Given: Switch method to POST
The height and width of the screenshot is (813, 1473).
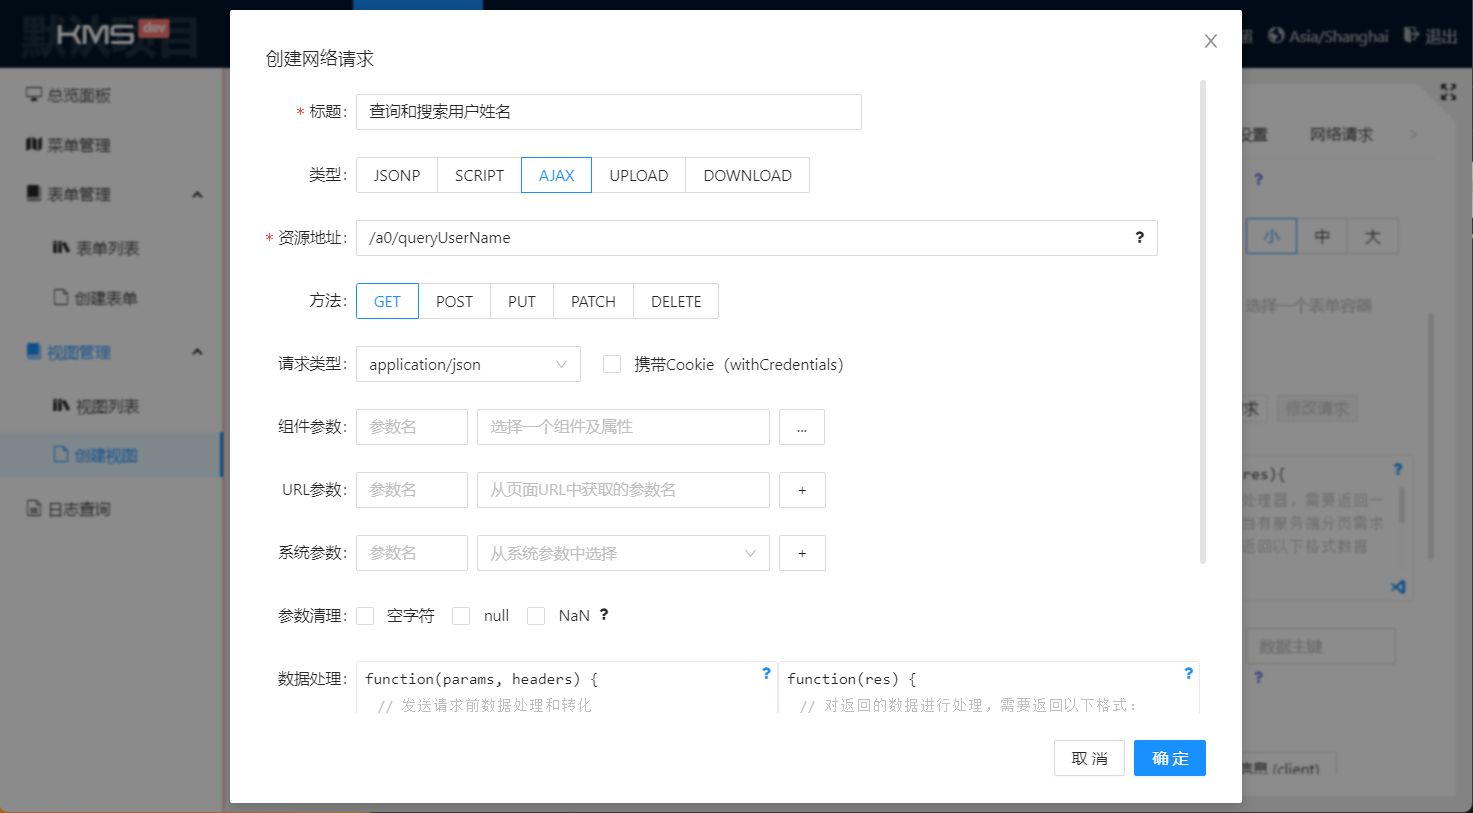Looking at the screenshot, I should pyautogui.click(x=454, y=301).
